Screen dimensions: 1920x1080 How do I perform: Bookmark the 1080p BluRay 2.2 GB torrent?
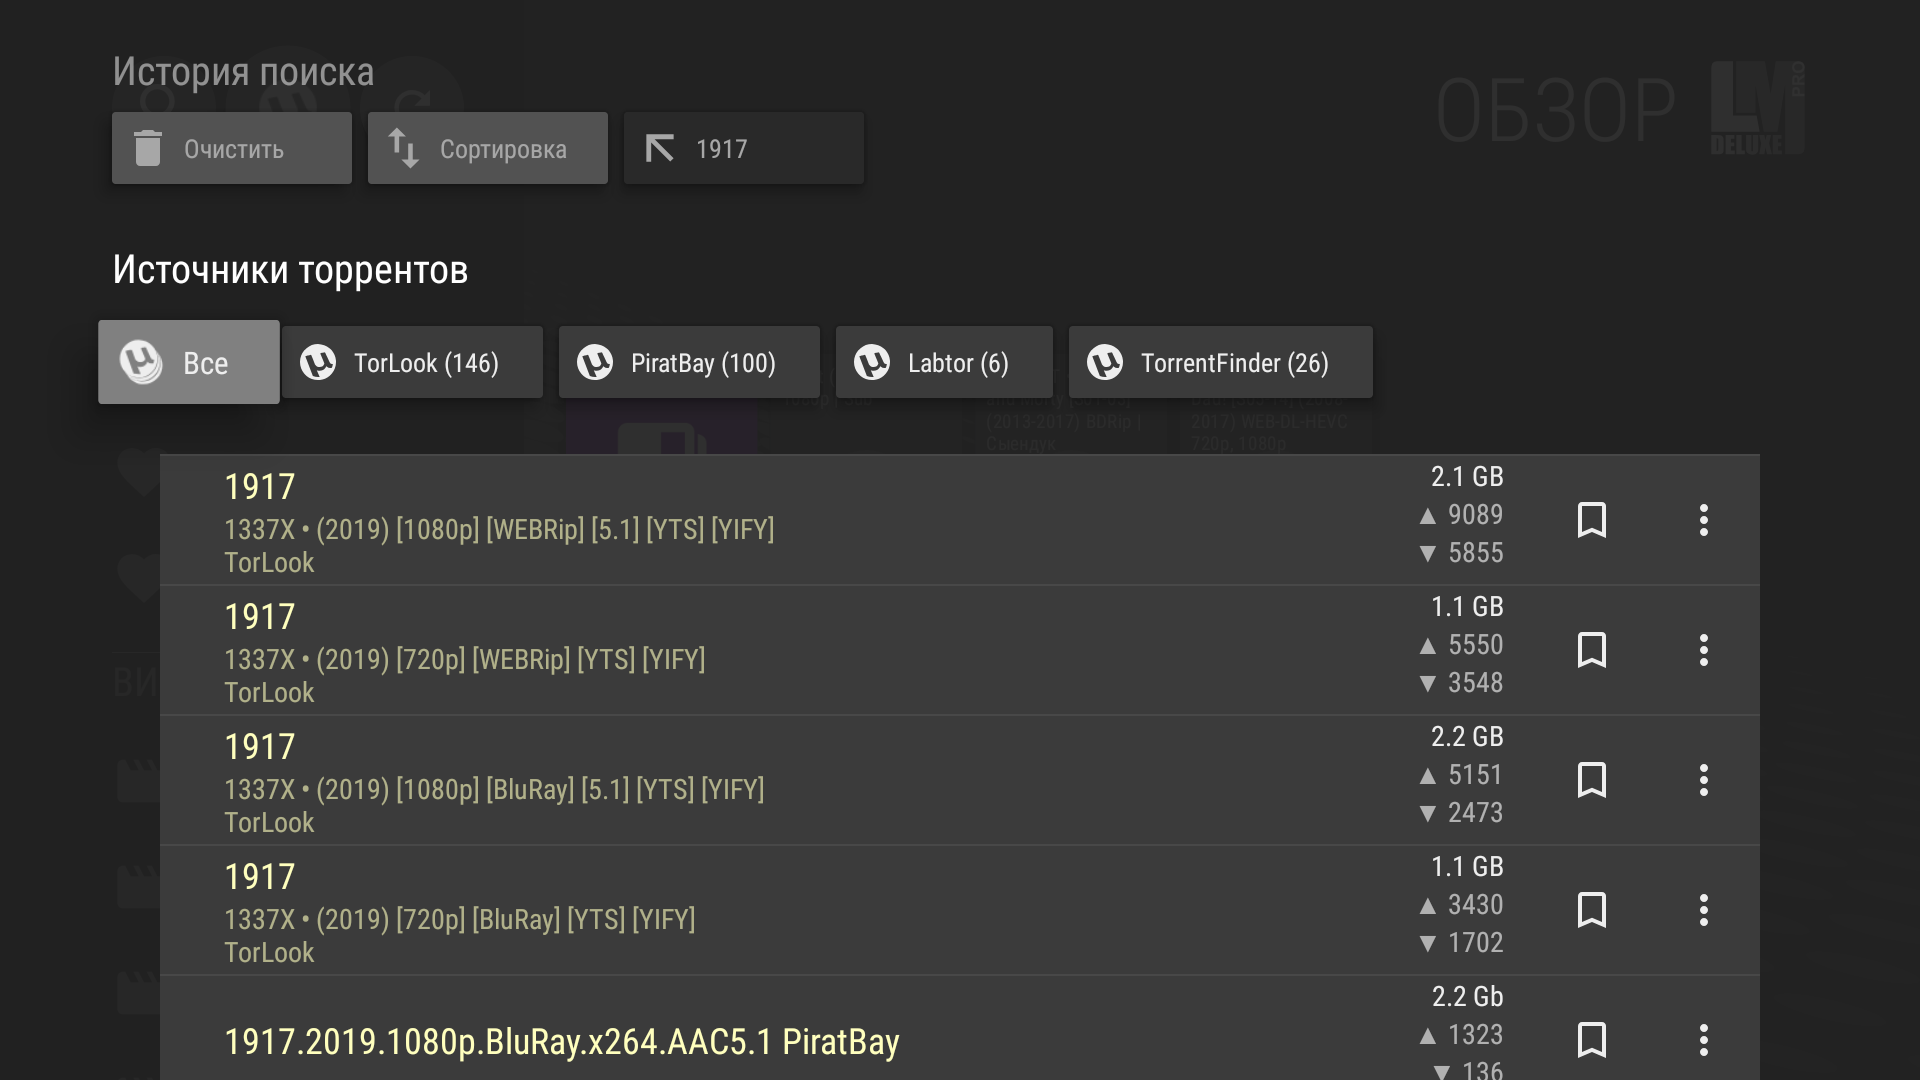pyautogui.click(x=1592, y=780)
